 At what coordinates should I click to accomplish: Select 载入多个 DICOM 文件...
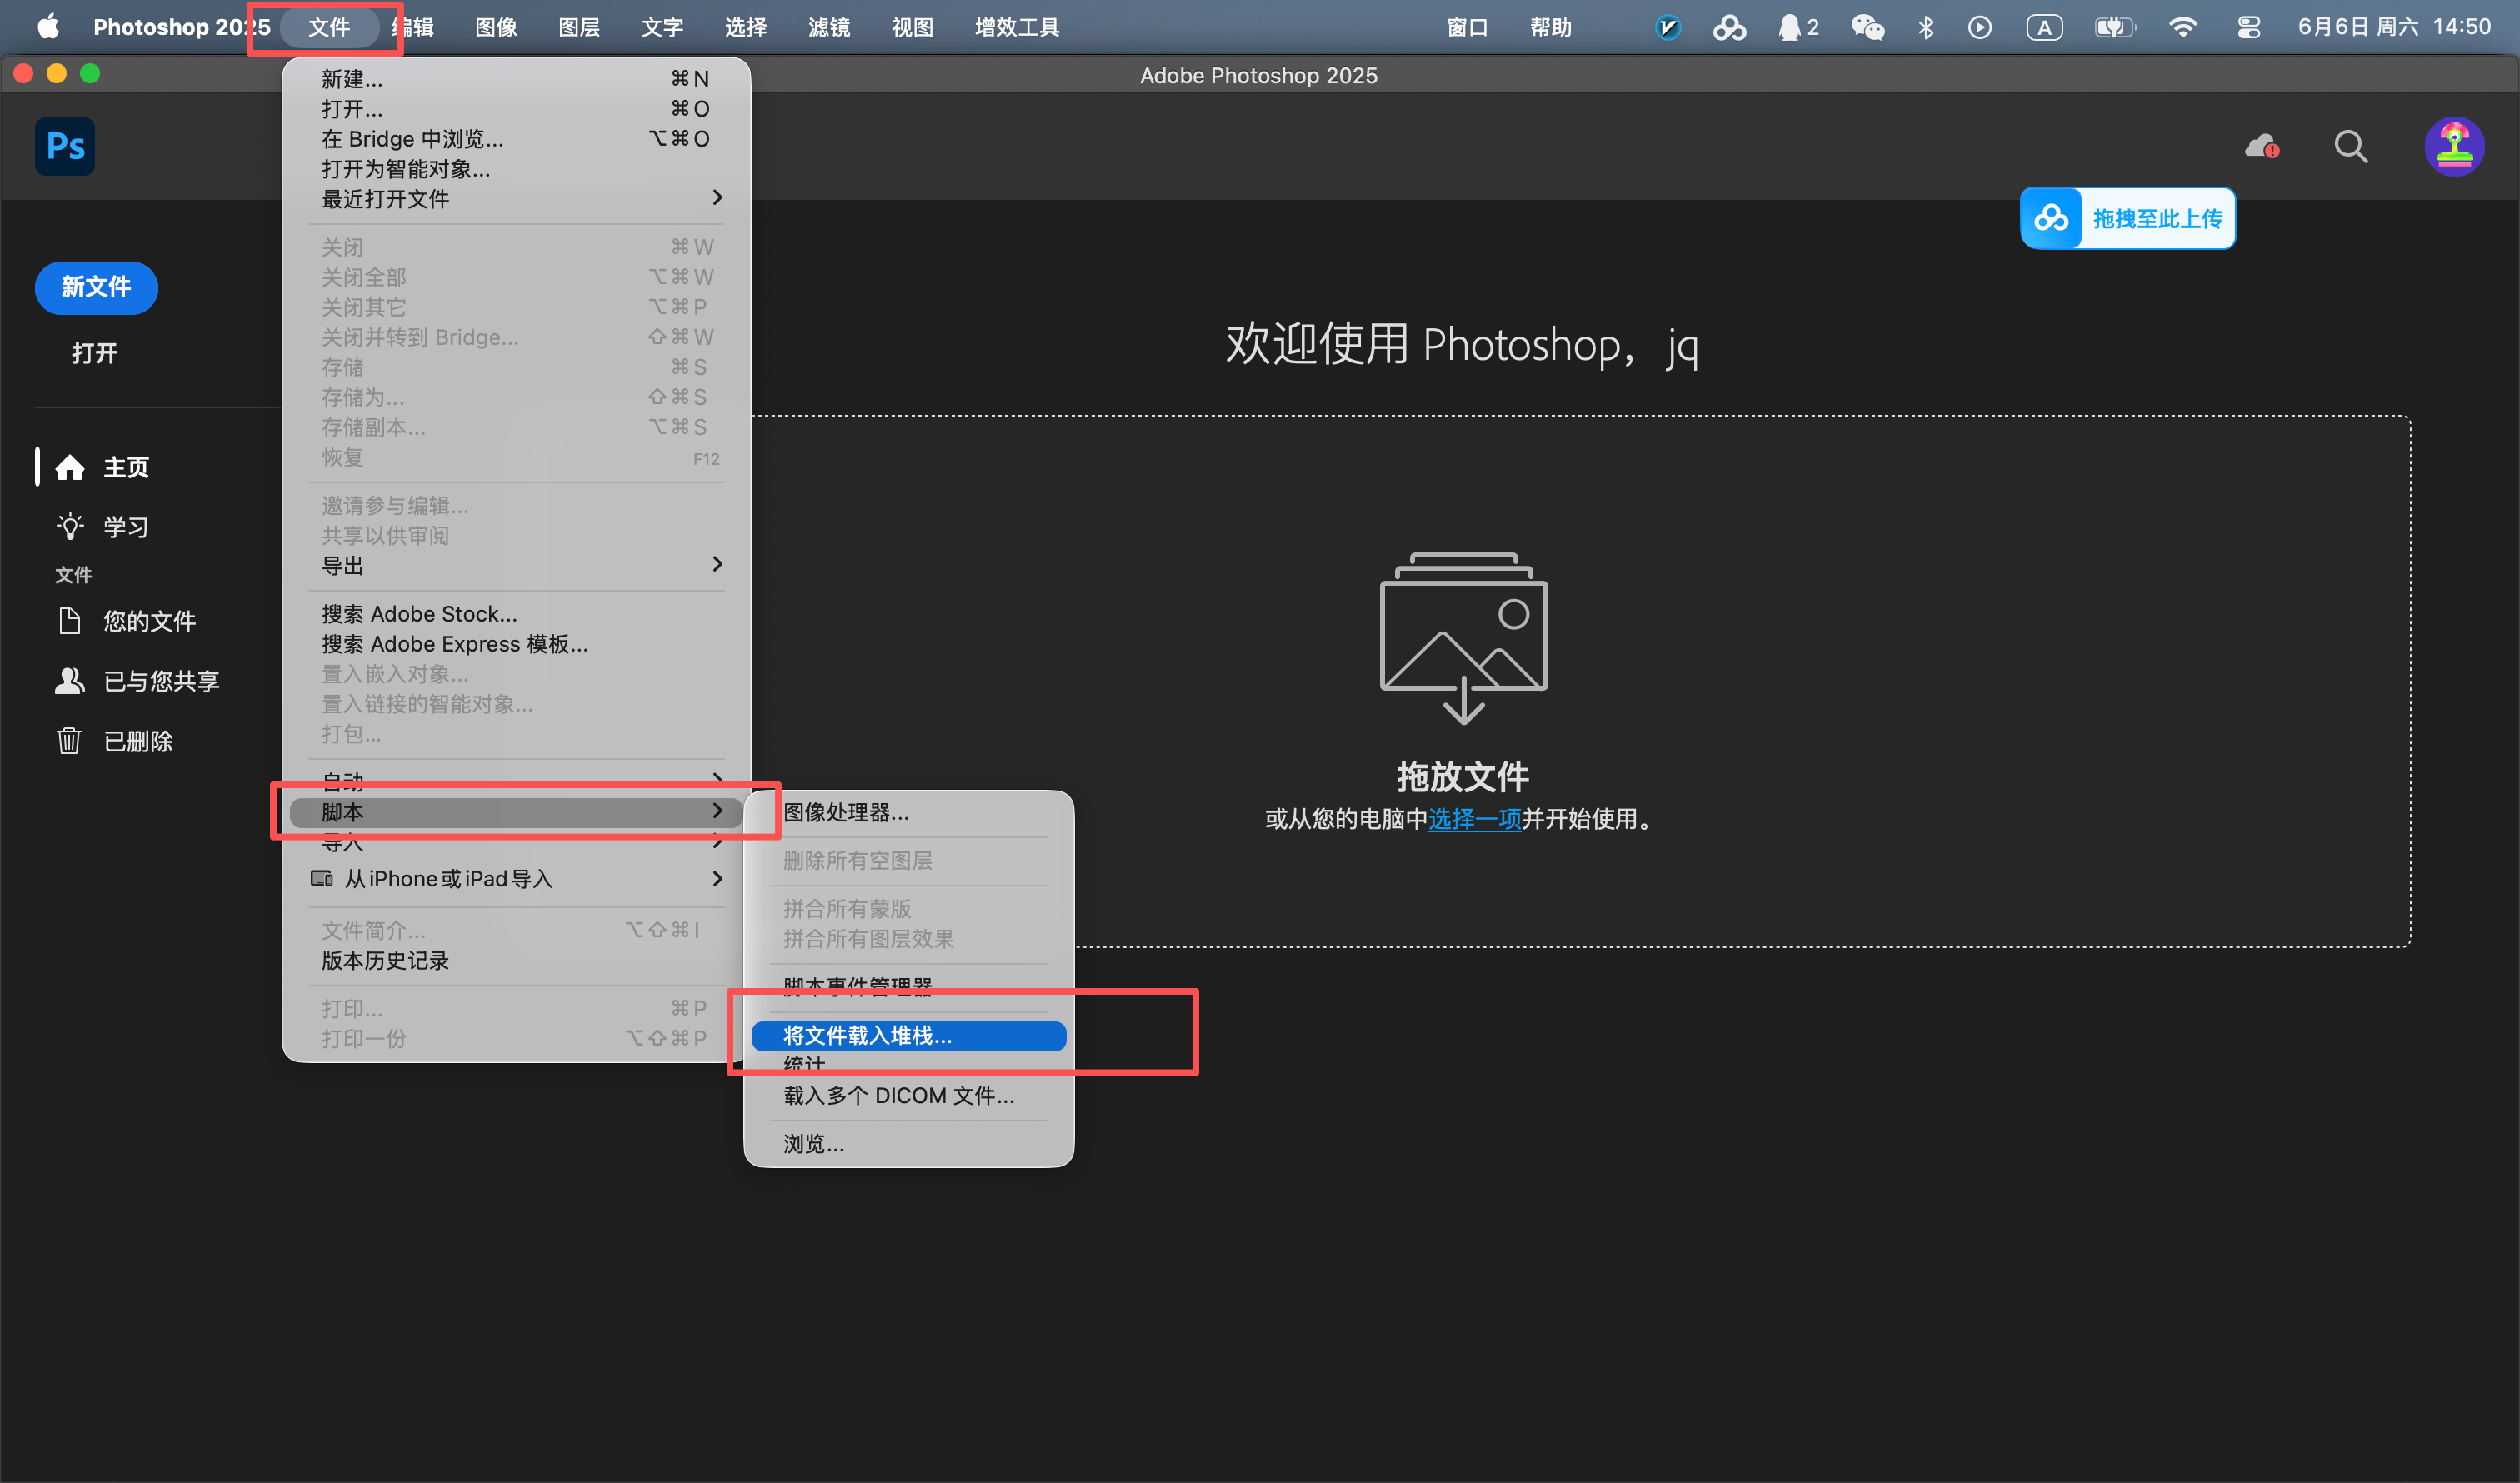click(908, 1095)
